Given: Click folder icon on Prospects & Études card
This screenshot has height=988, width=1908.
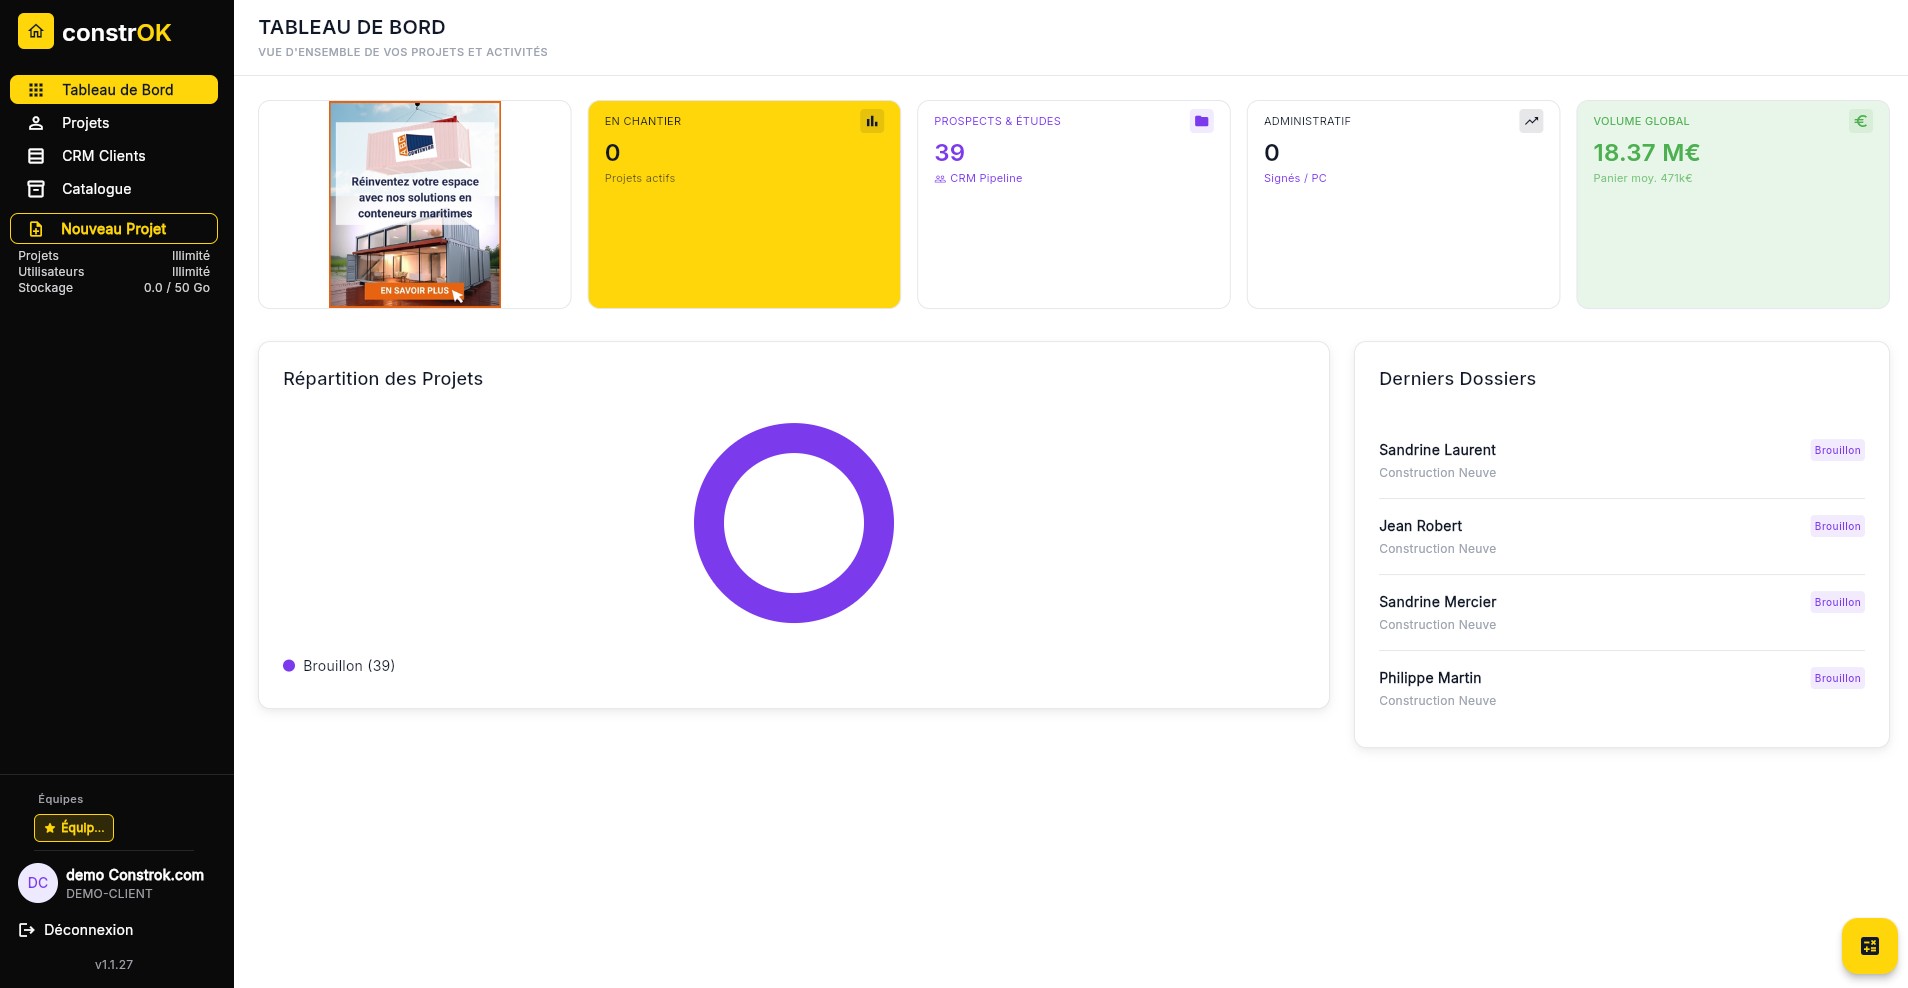Looking at the screenshot, I should coord(1201,121).
